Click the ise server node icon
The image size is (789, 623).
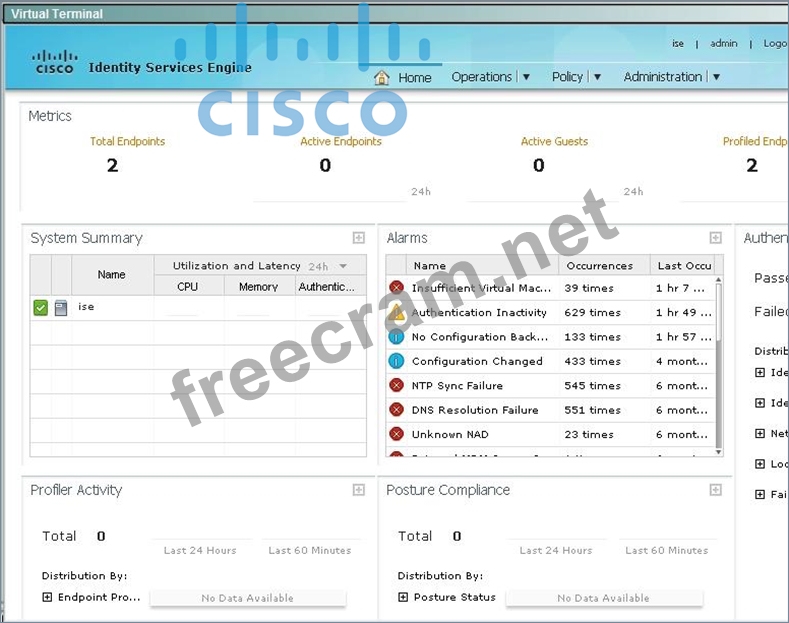(61, 308)
